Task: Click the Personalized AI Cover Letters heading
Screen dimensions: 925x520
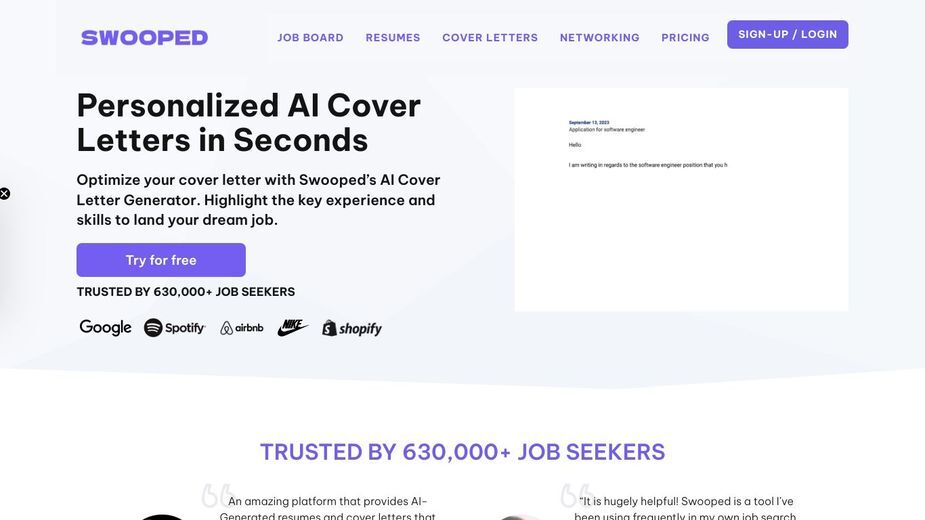Action: coord(248,123)
